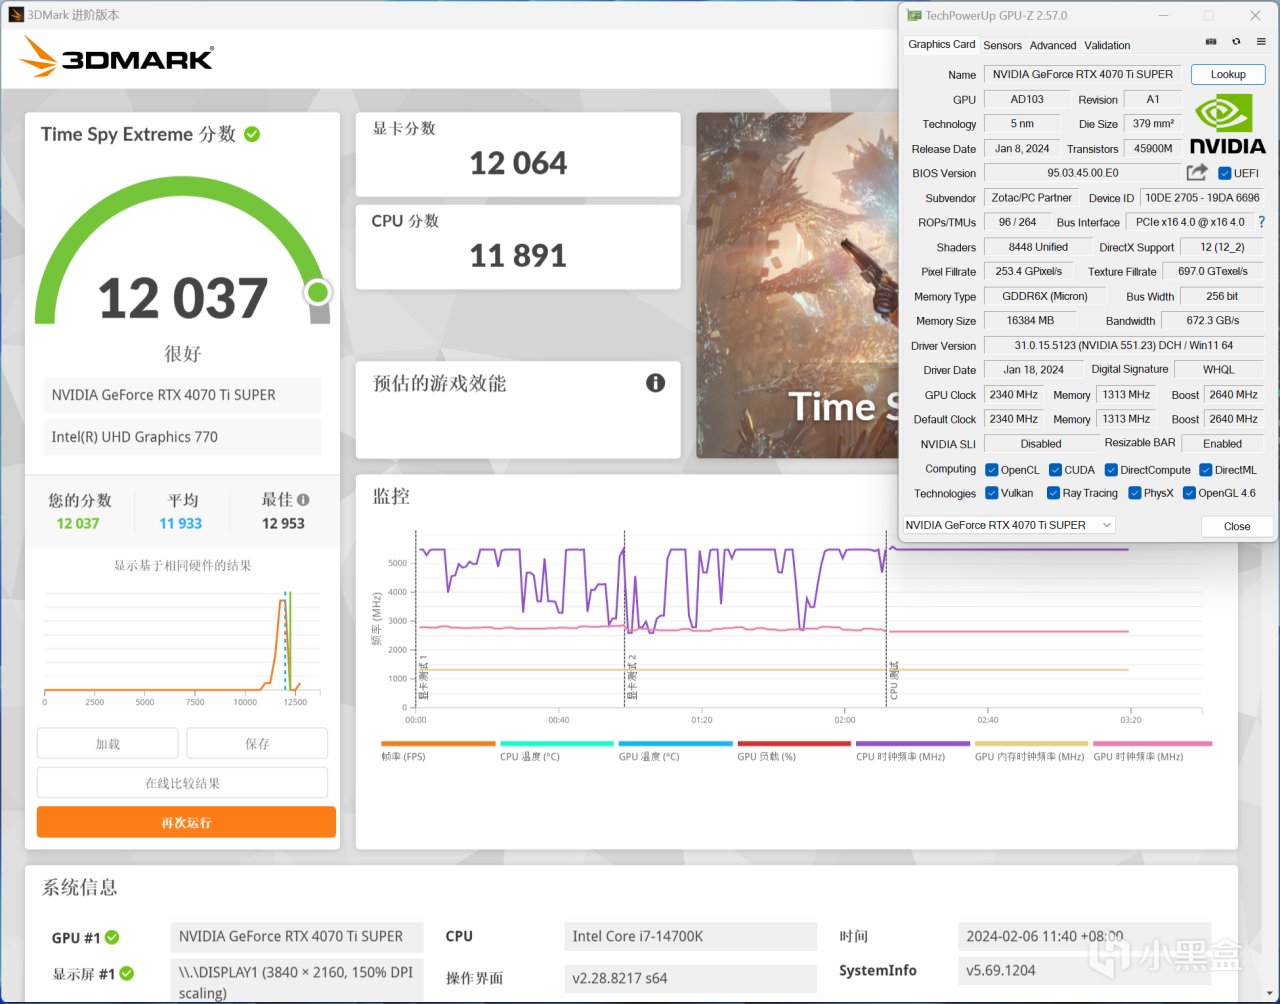Click the Memory Size value 16384 MB
The height and width of the screenshot is (1004, 1280).
point(1030,321)
